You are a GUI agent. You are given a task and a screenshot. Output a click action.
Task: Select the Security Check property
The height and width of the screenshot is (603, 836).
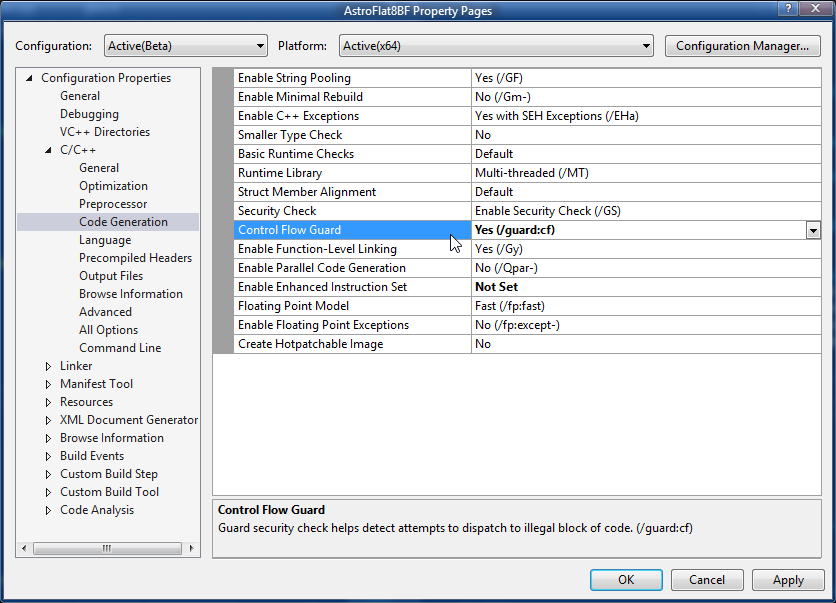(352, 211)
